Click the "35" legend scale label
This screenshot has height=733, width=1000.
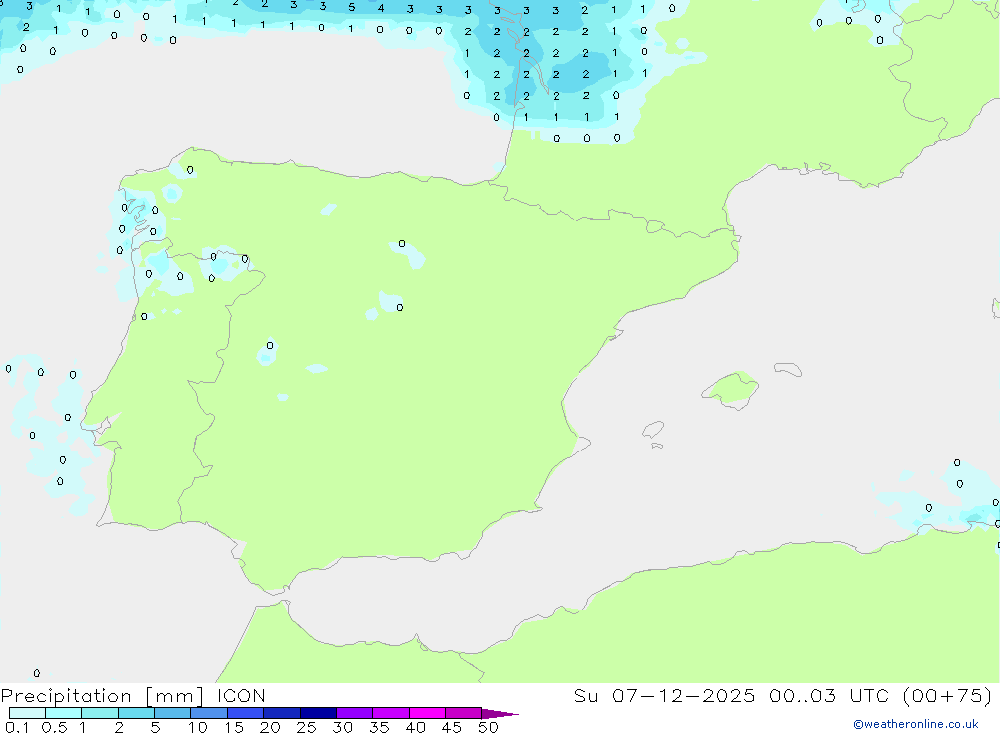pyautogui.click(x=379, y=727)
